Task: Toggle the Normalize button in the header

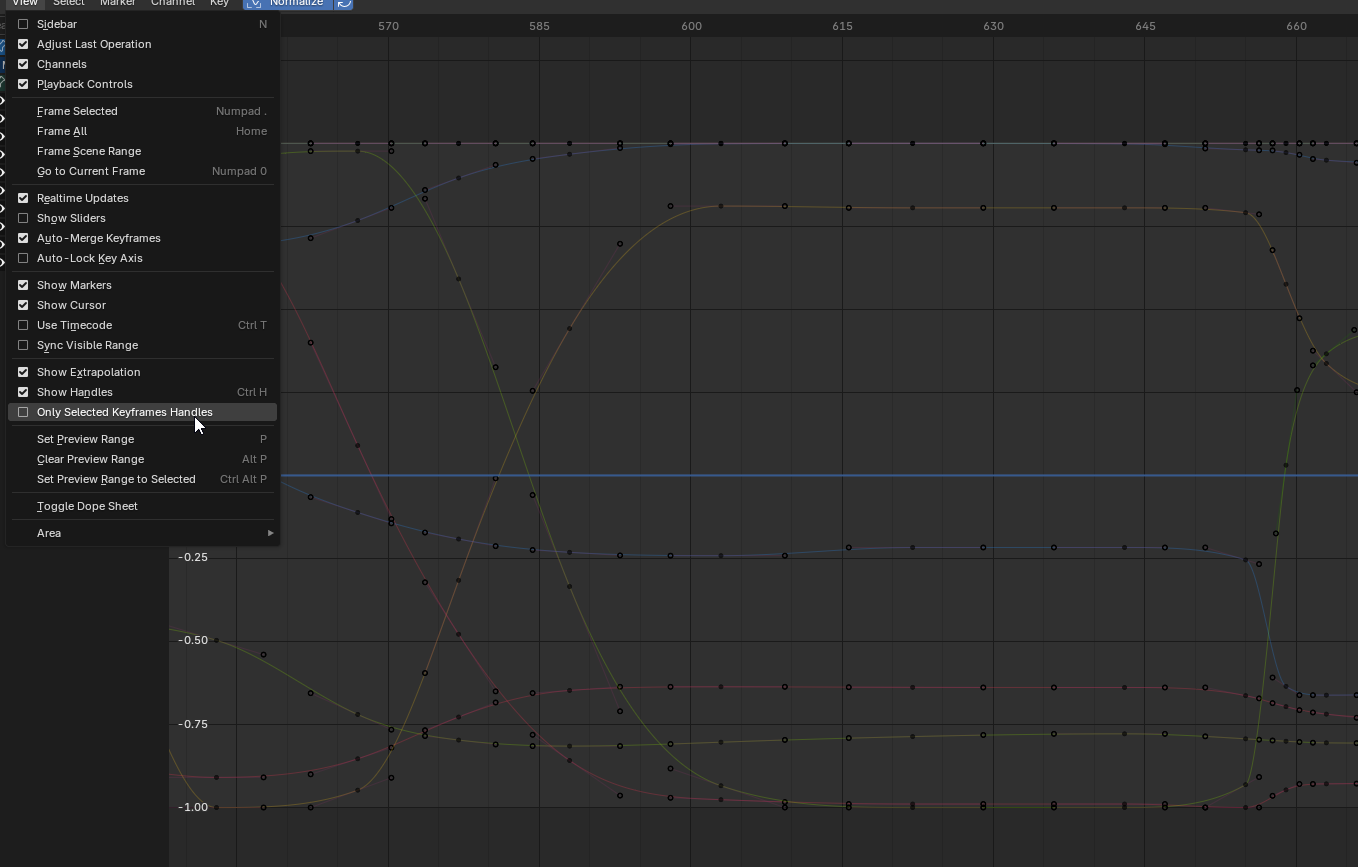Action: coord(287,3)
